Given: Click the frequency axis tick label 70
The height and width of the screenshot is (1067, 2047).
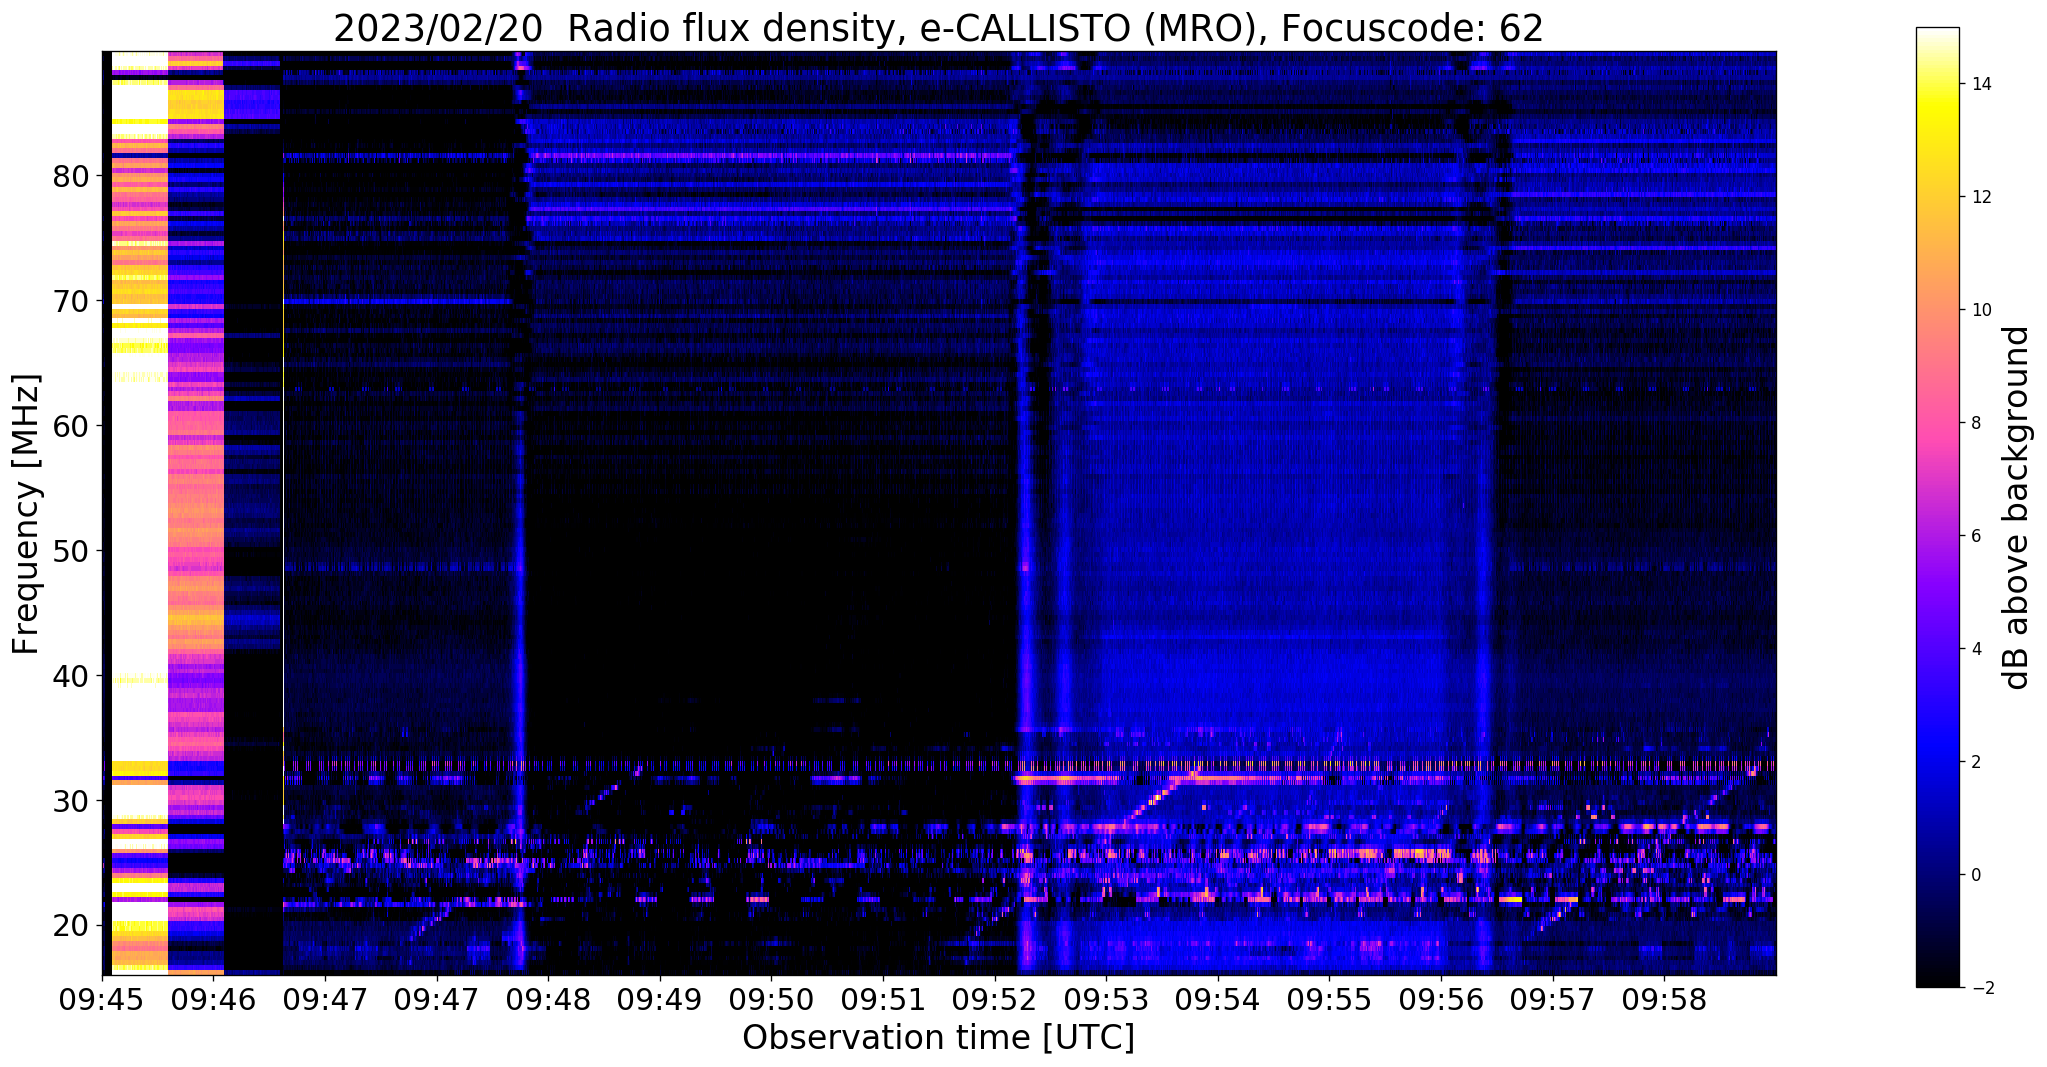Looking at the screenshot, I should [71, 301].
